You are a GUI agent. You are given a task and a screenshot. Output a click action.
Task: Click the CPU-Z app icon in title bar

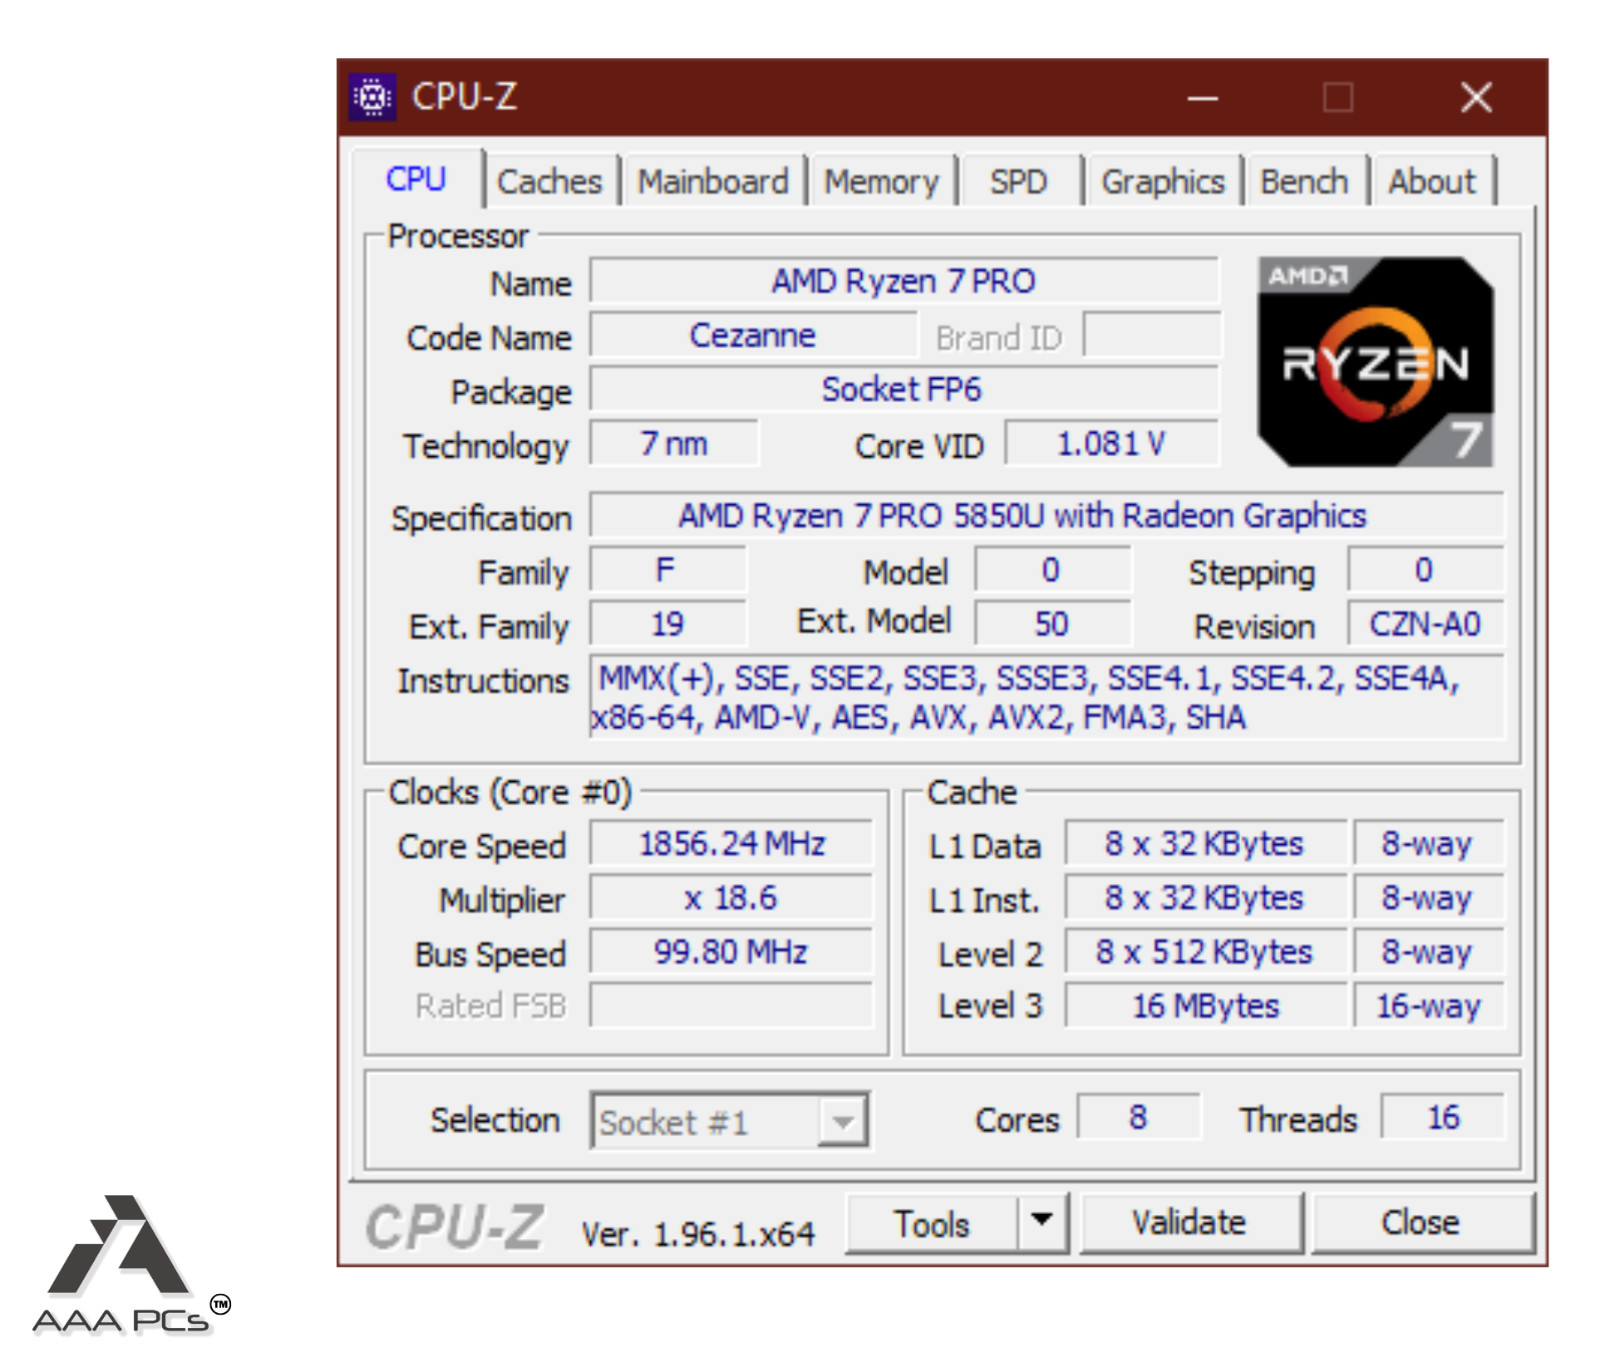coord(373,97)
